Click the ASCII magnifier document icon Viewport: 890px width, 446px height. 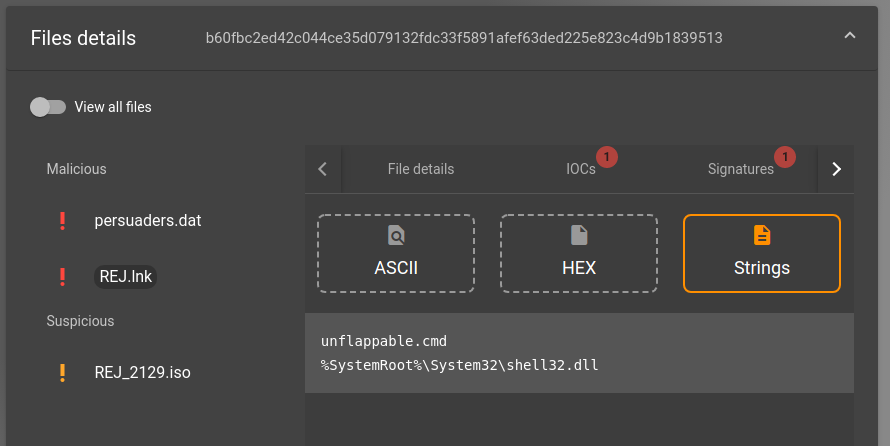point(396,235)
